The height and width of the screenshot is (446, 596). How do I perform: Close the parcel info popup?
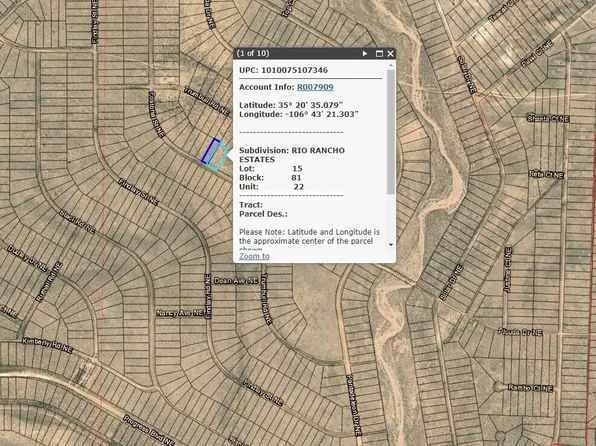click(390, 54)
